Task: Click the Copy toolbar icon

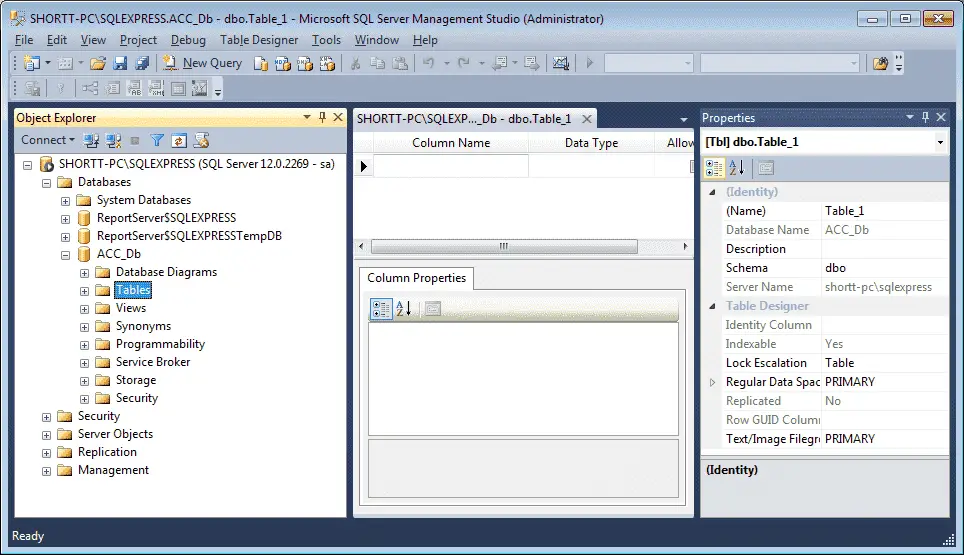Action: tap(377, 63)
